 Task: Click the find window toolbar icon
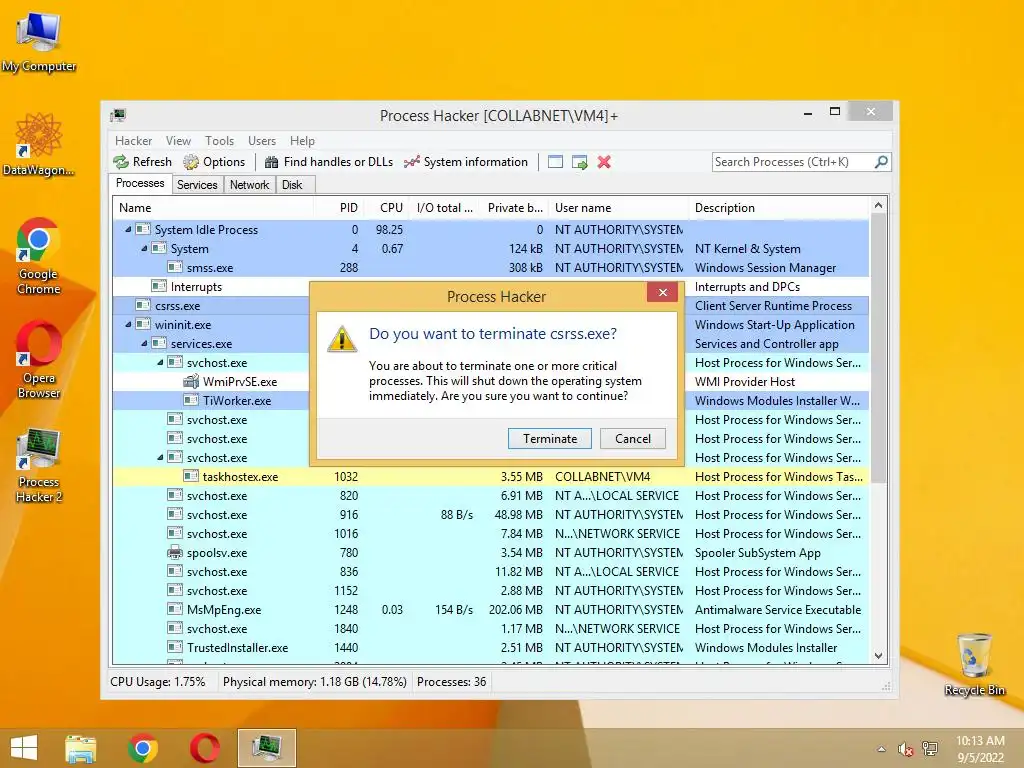point(555,162)
